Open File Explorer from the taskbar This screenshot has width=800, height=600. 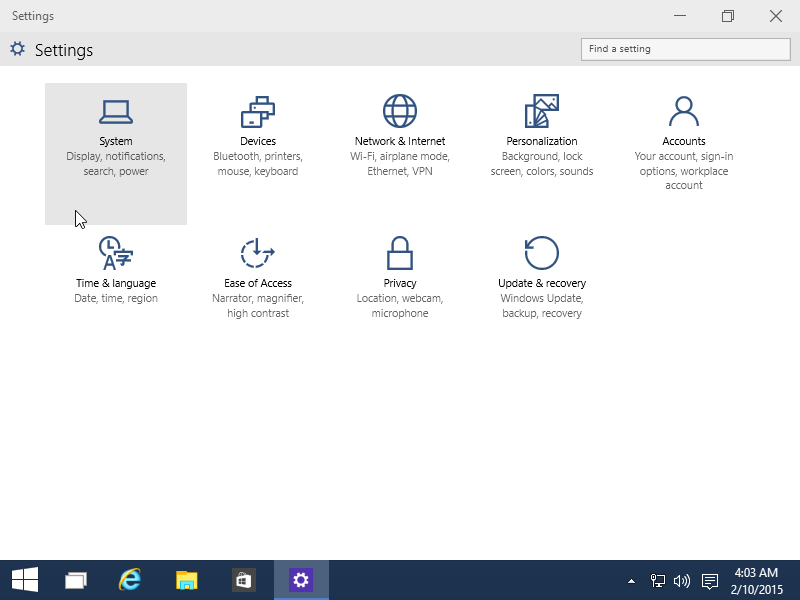187,580
